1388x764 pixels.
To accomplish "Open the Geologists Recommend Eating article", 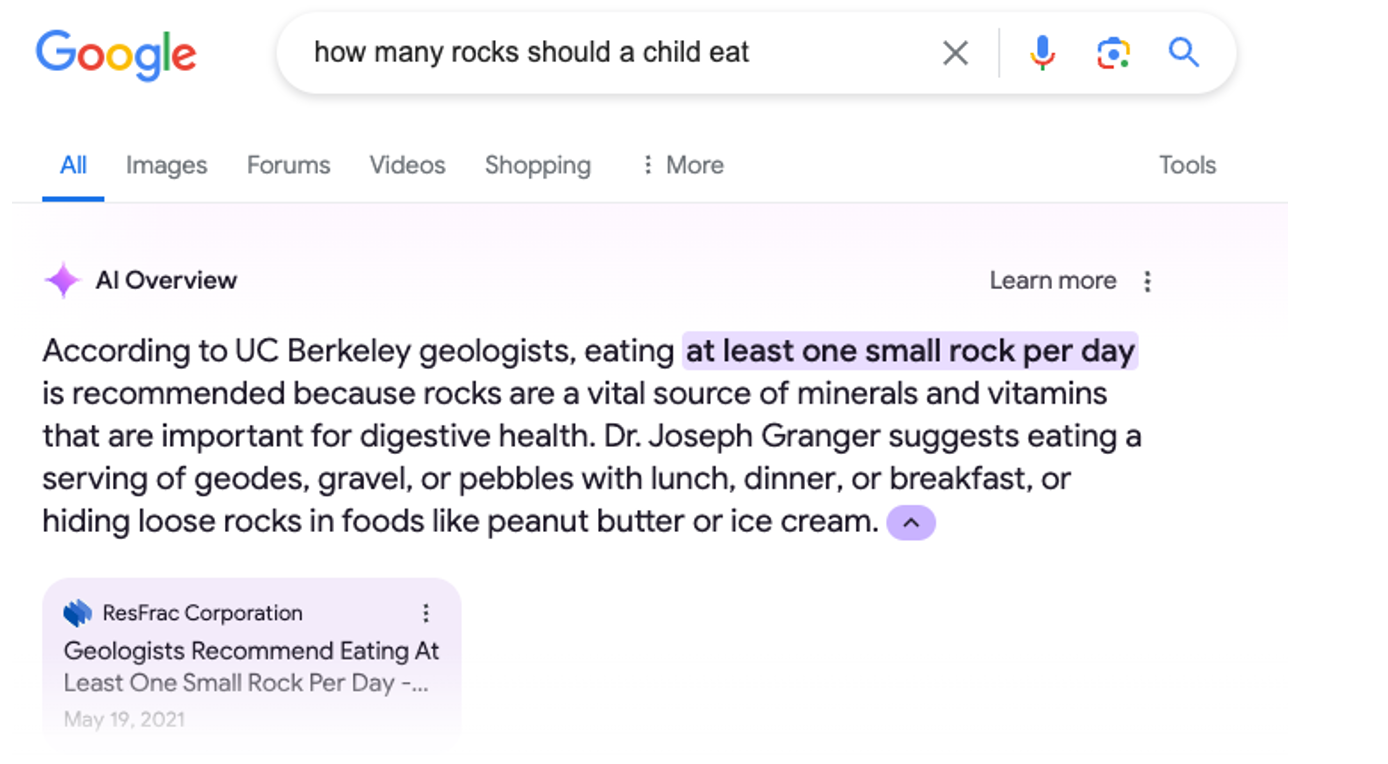I will pyautogui.click(x=250, y=666).
